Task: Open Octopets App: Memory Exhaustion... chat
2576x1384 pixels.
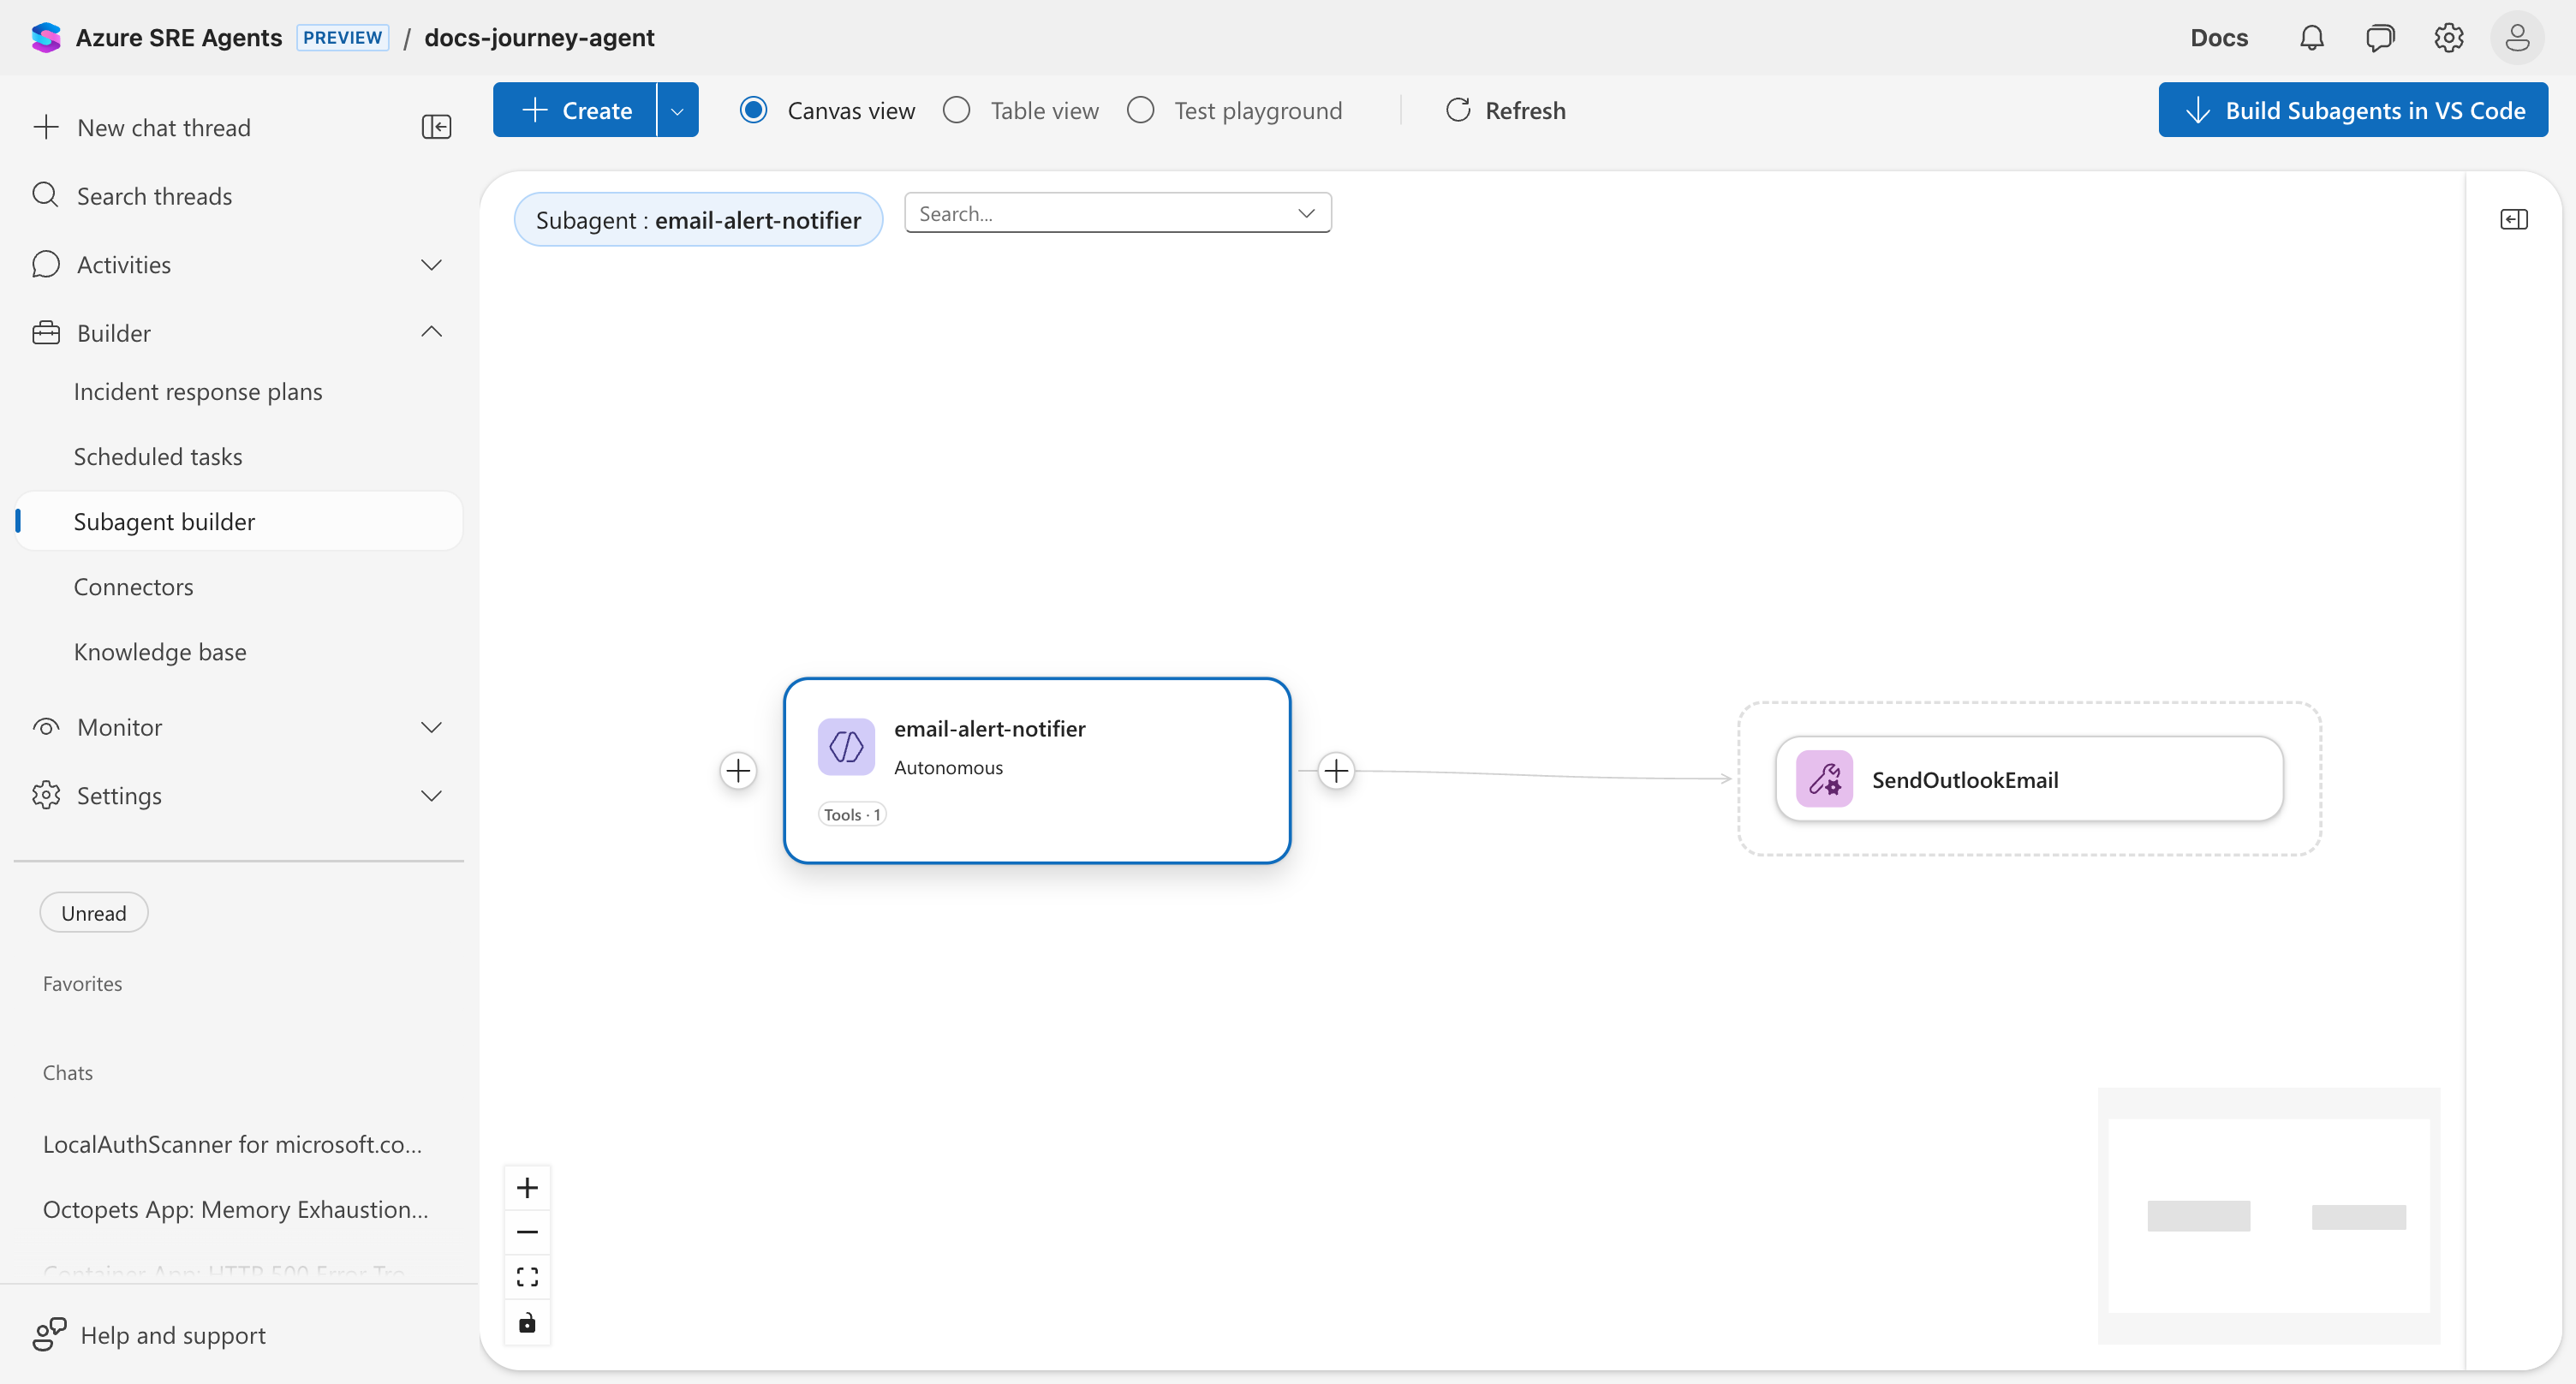Action: (235, 1209)
